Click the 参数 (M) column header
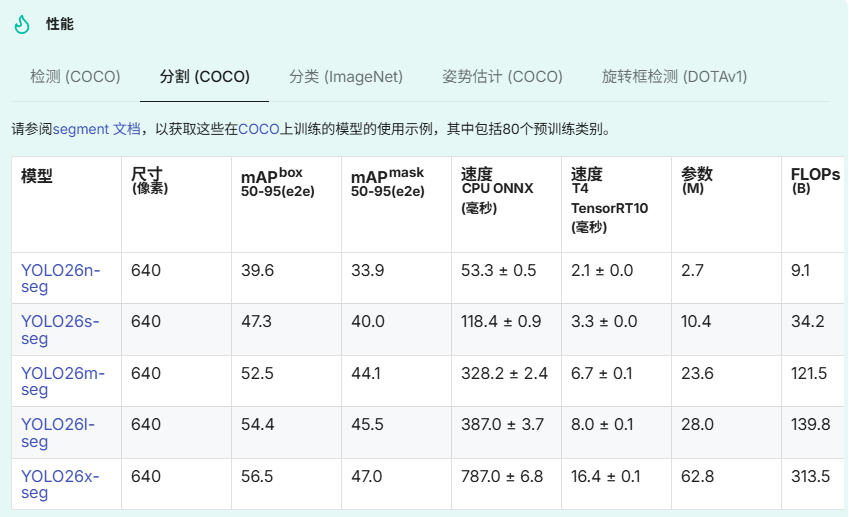Screen dimensions: 849x517 pos(697,180)
